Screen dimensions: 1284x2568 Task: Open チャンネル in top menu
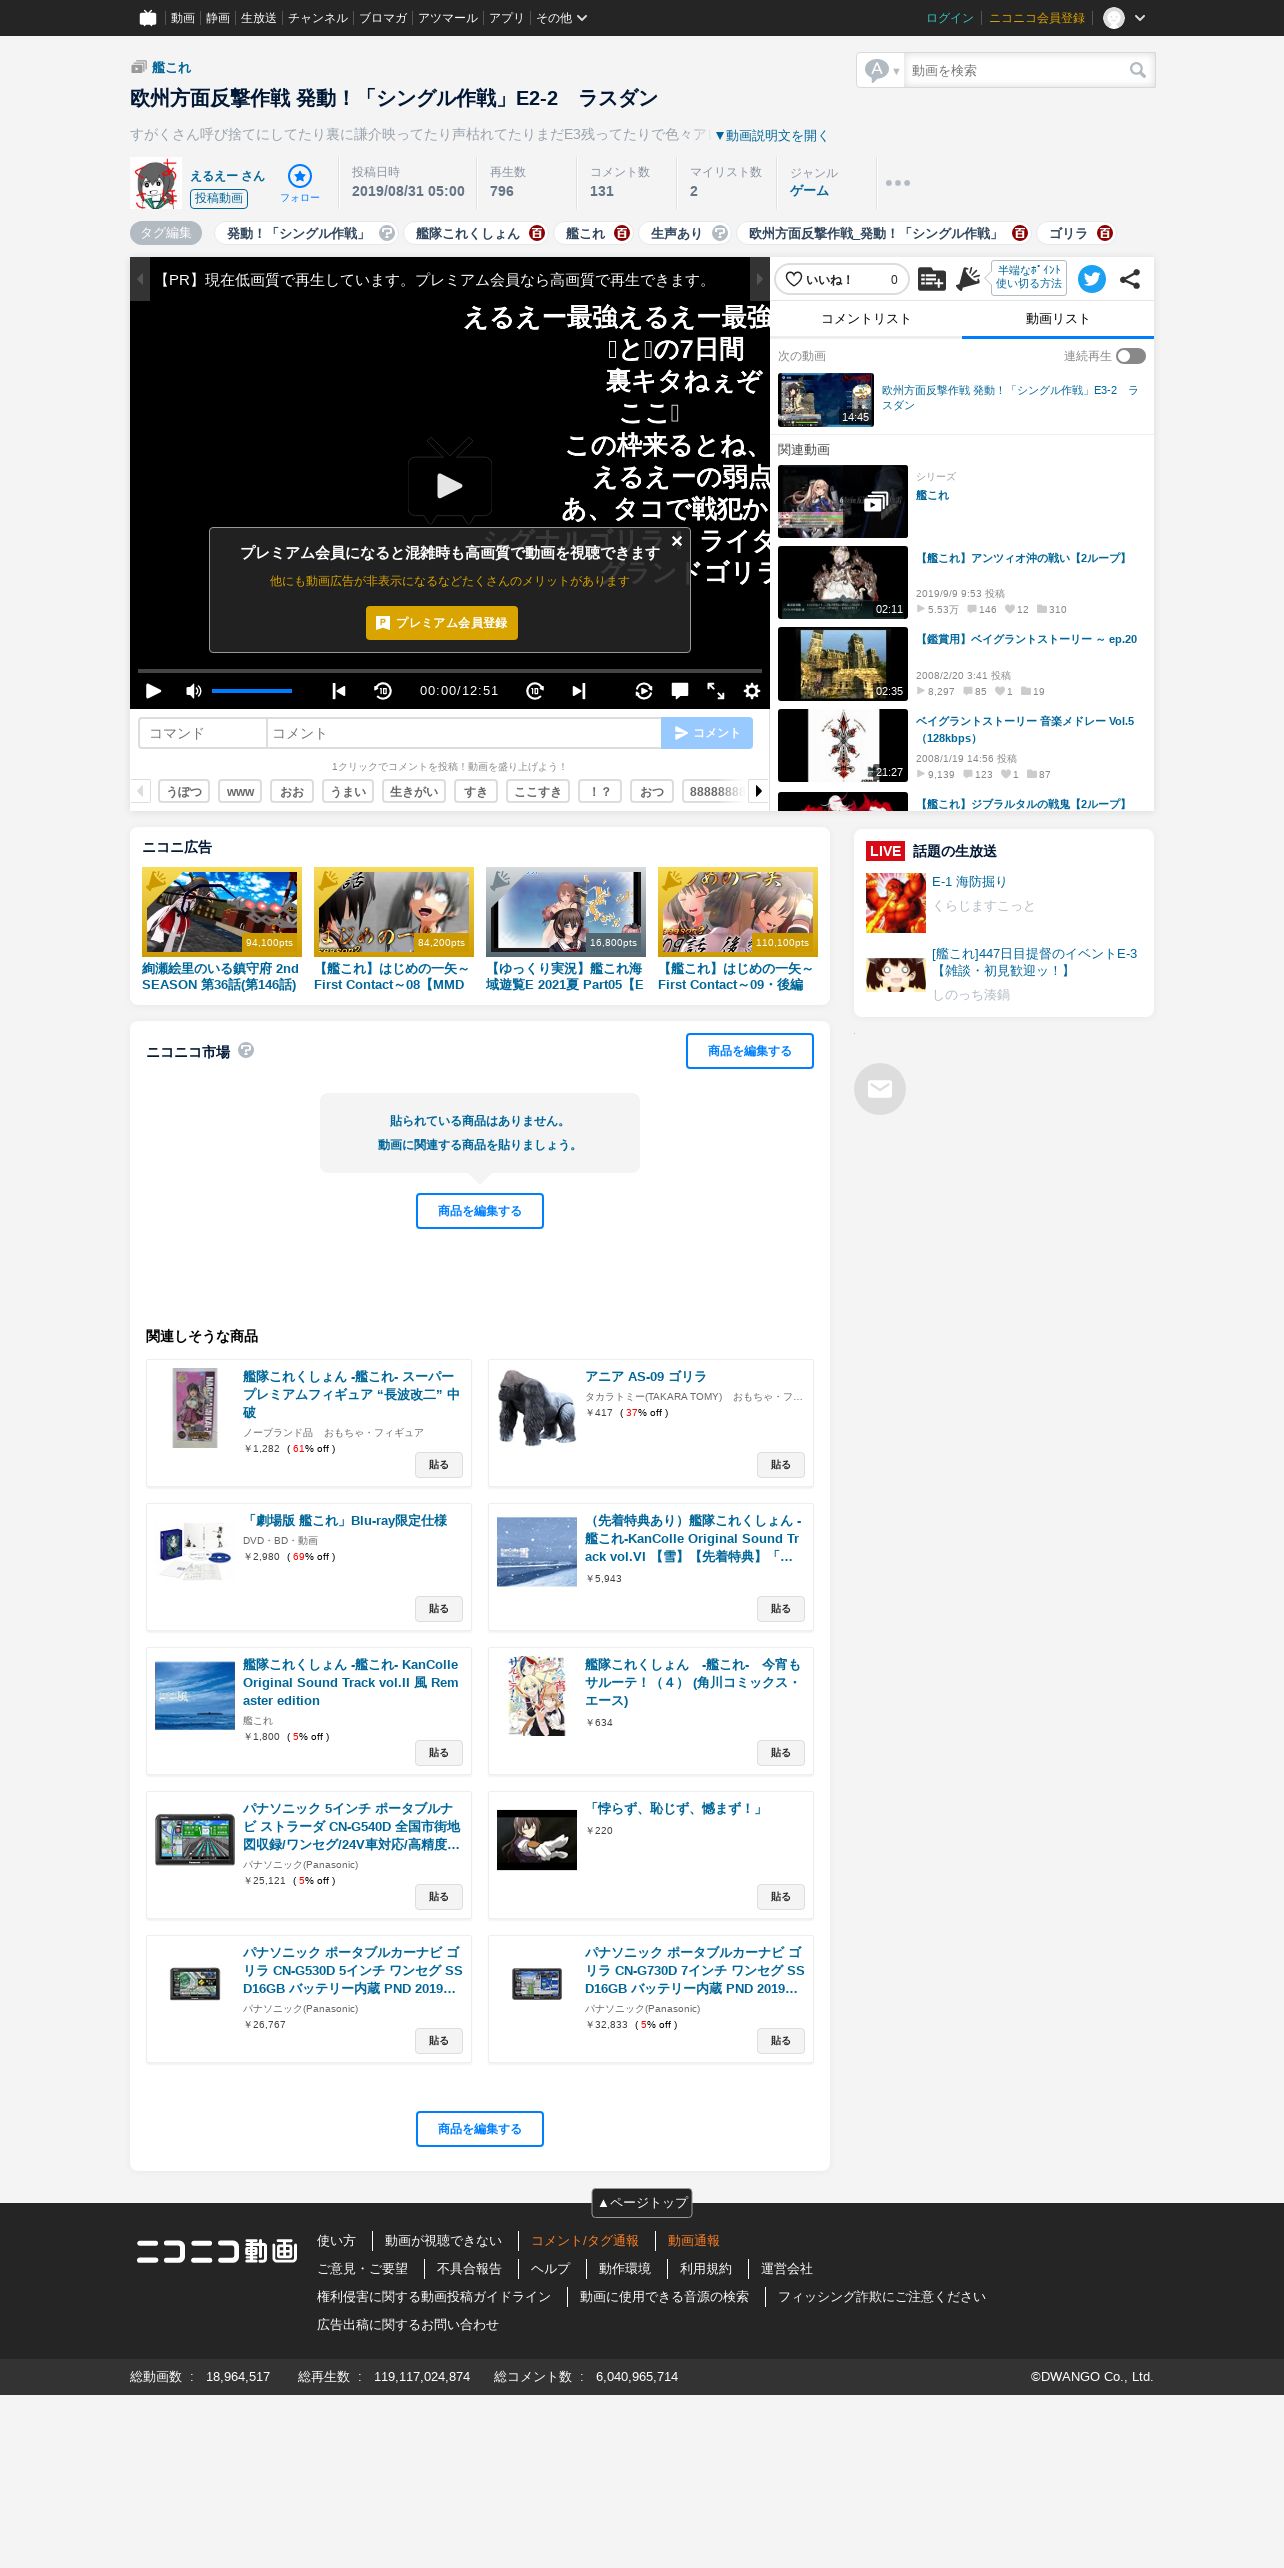[318, 18]
